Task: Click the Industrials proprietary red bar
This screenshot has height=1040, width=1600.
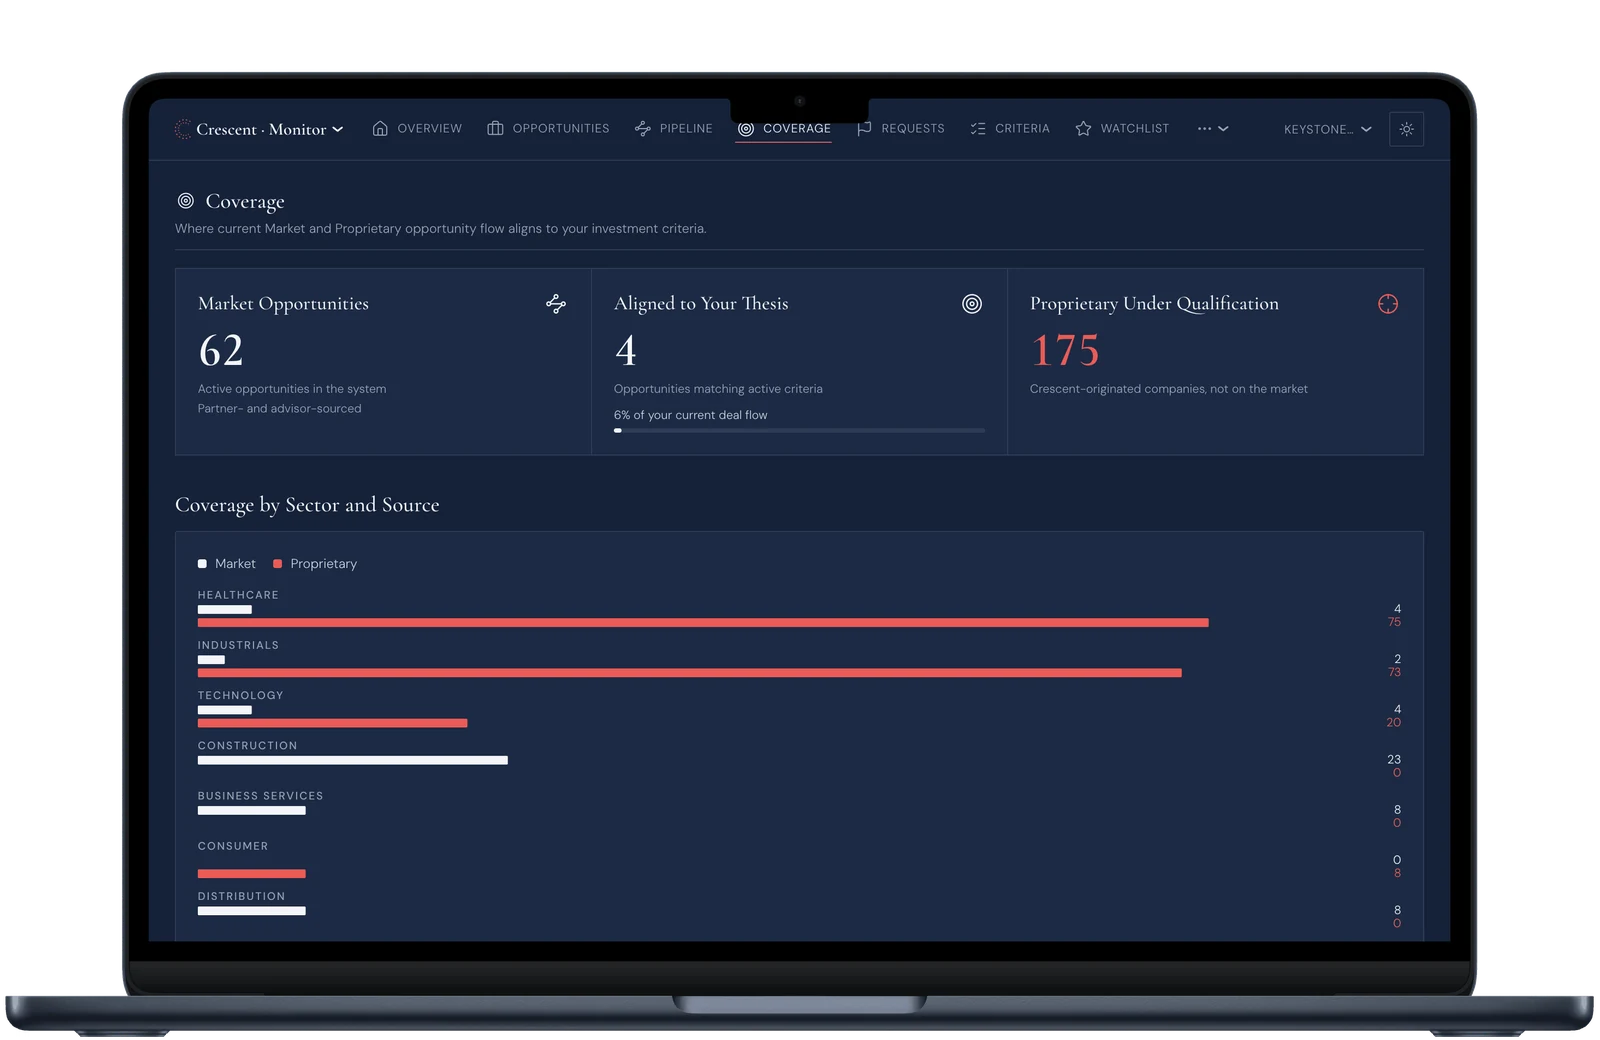Action: [x=690, y=673]
